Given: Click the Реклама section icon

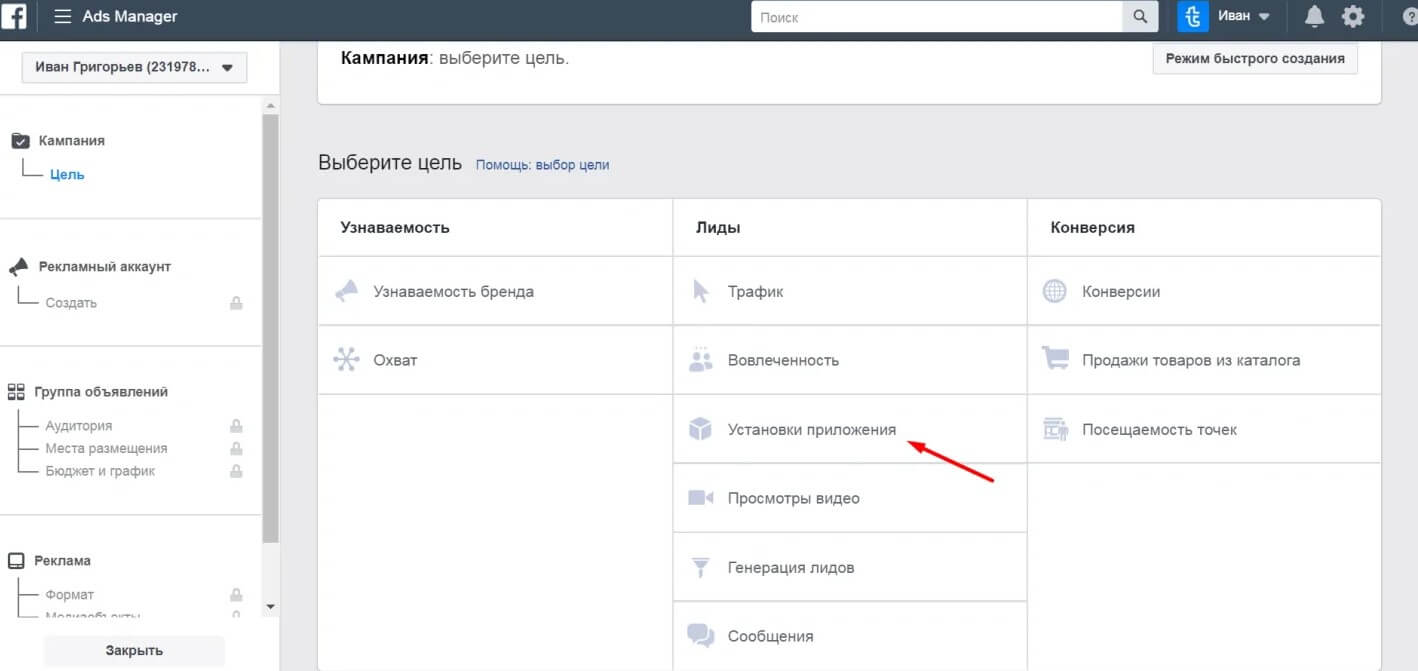Looking at the screenshot, I should (x=16, y=561).
